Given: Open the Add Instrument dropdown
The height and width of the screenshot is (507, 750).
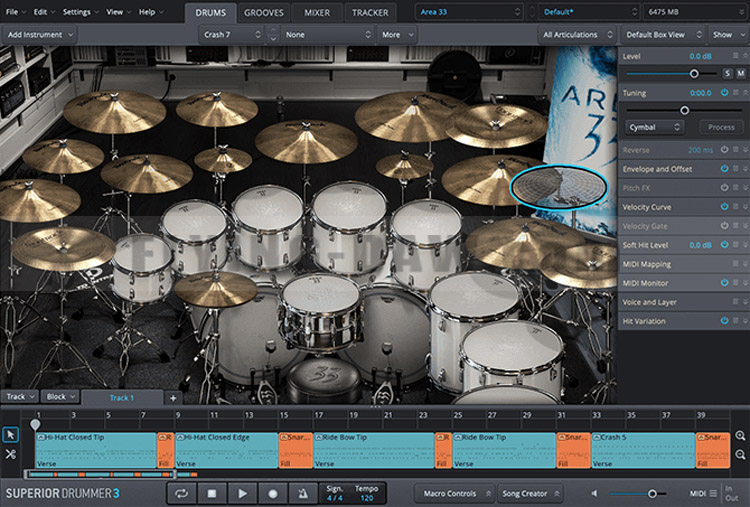Looking at the screenshot, I should click(x=40, y=34).
